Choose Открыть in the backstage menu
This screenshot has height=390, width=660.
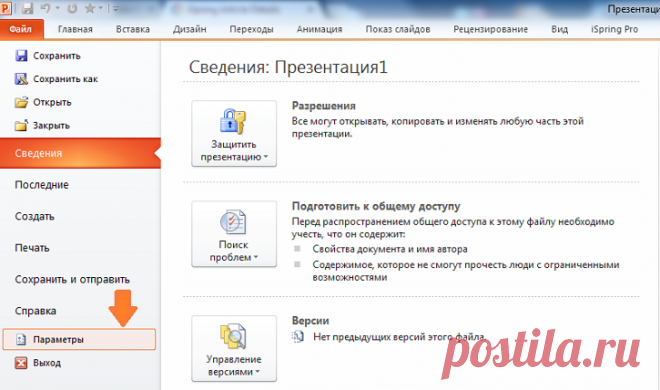52,103
